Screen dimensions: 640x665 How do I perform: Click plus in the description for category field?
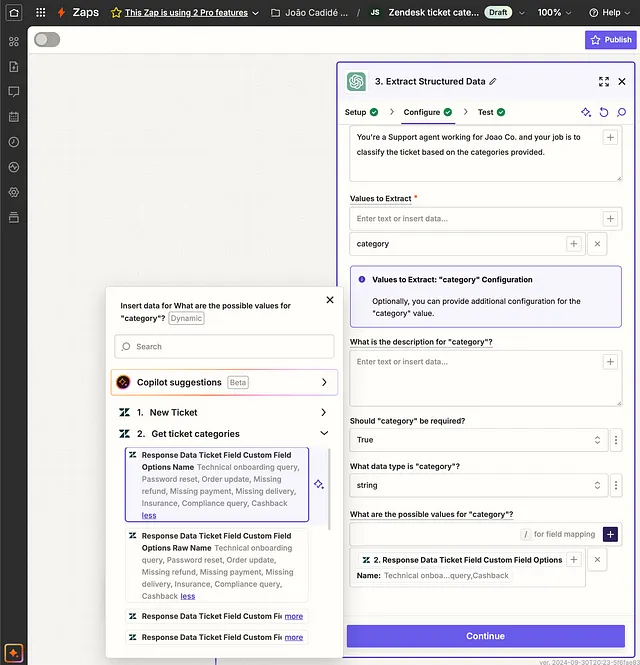pyautogui.click(x=610, y=362)
